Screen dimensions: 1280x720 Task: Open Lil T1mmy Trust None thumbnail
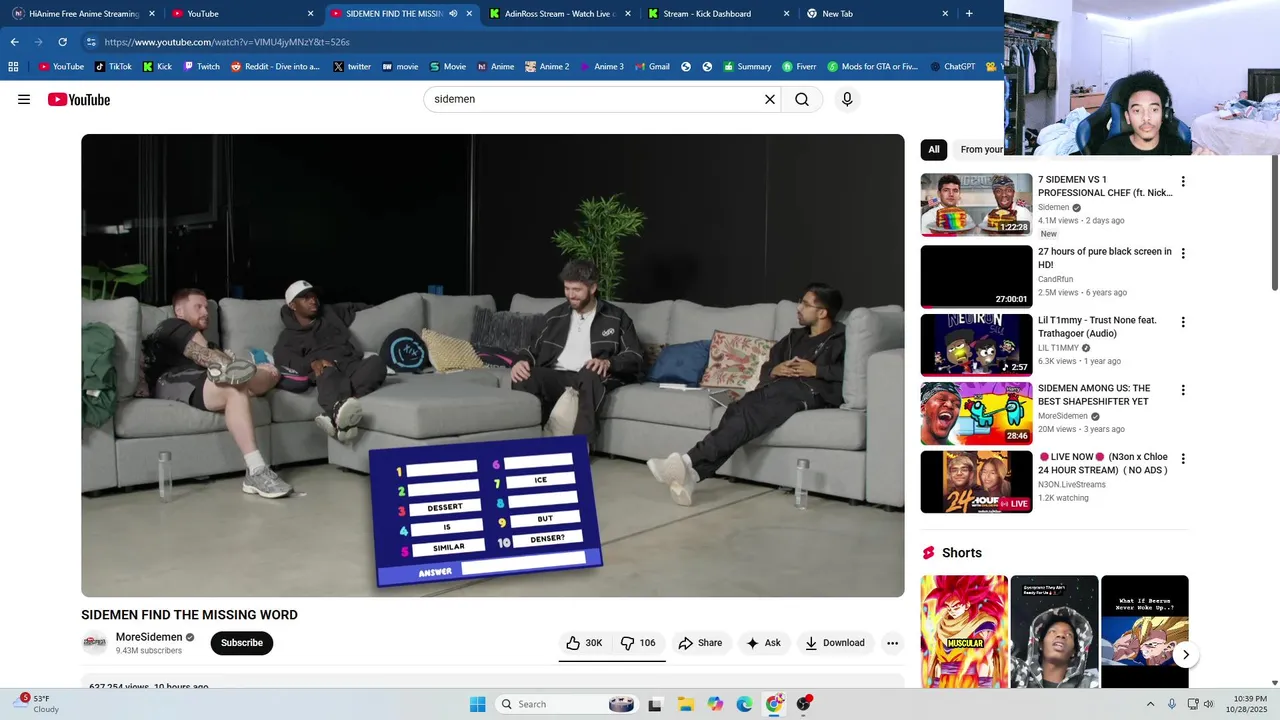(976, 345)
